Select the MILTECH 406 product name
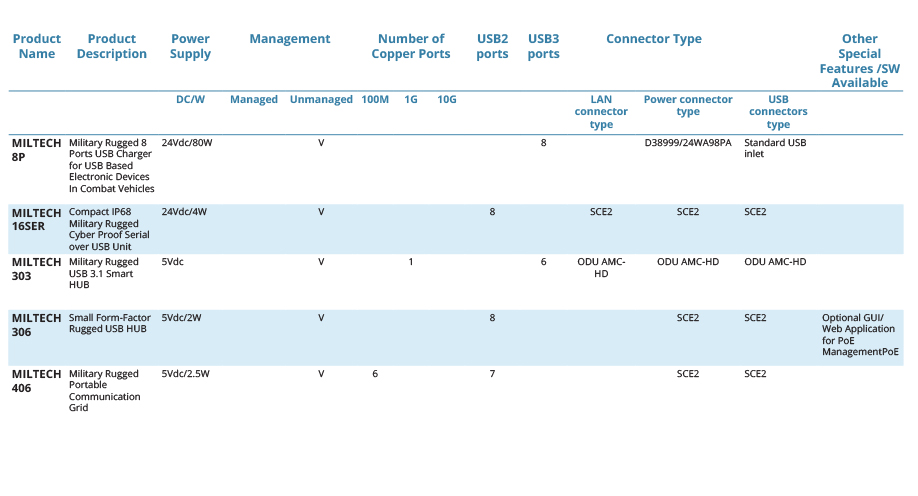The width and height of the screenshot is (918, 496). point(36,381)
